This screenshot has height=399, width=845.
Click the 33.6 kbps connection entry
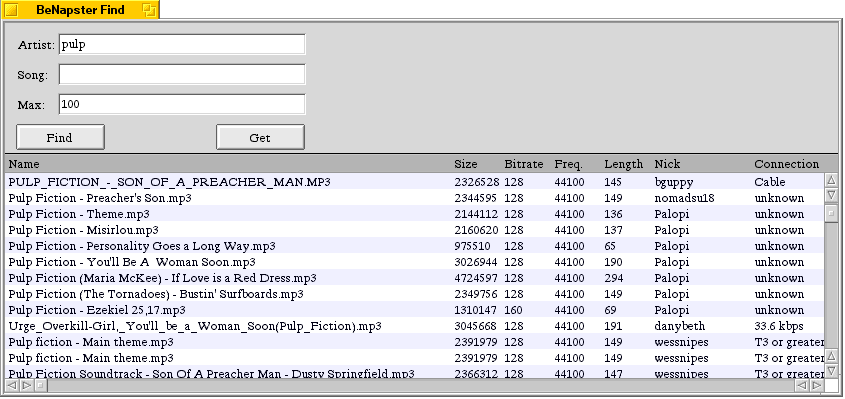click(779, 326)
